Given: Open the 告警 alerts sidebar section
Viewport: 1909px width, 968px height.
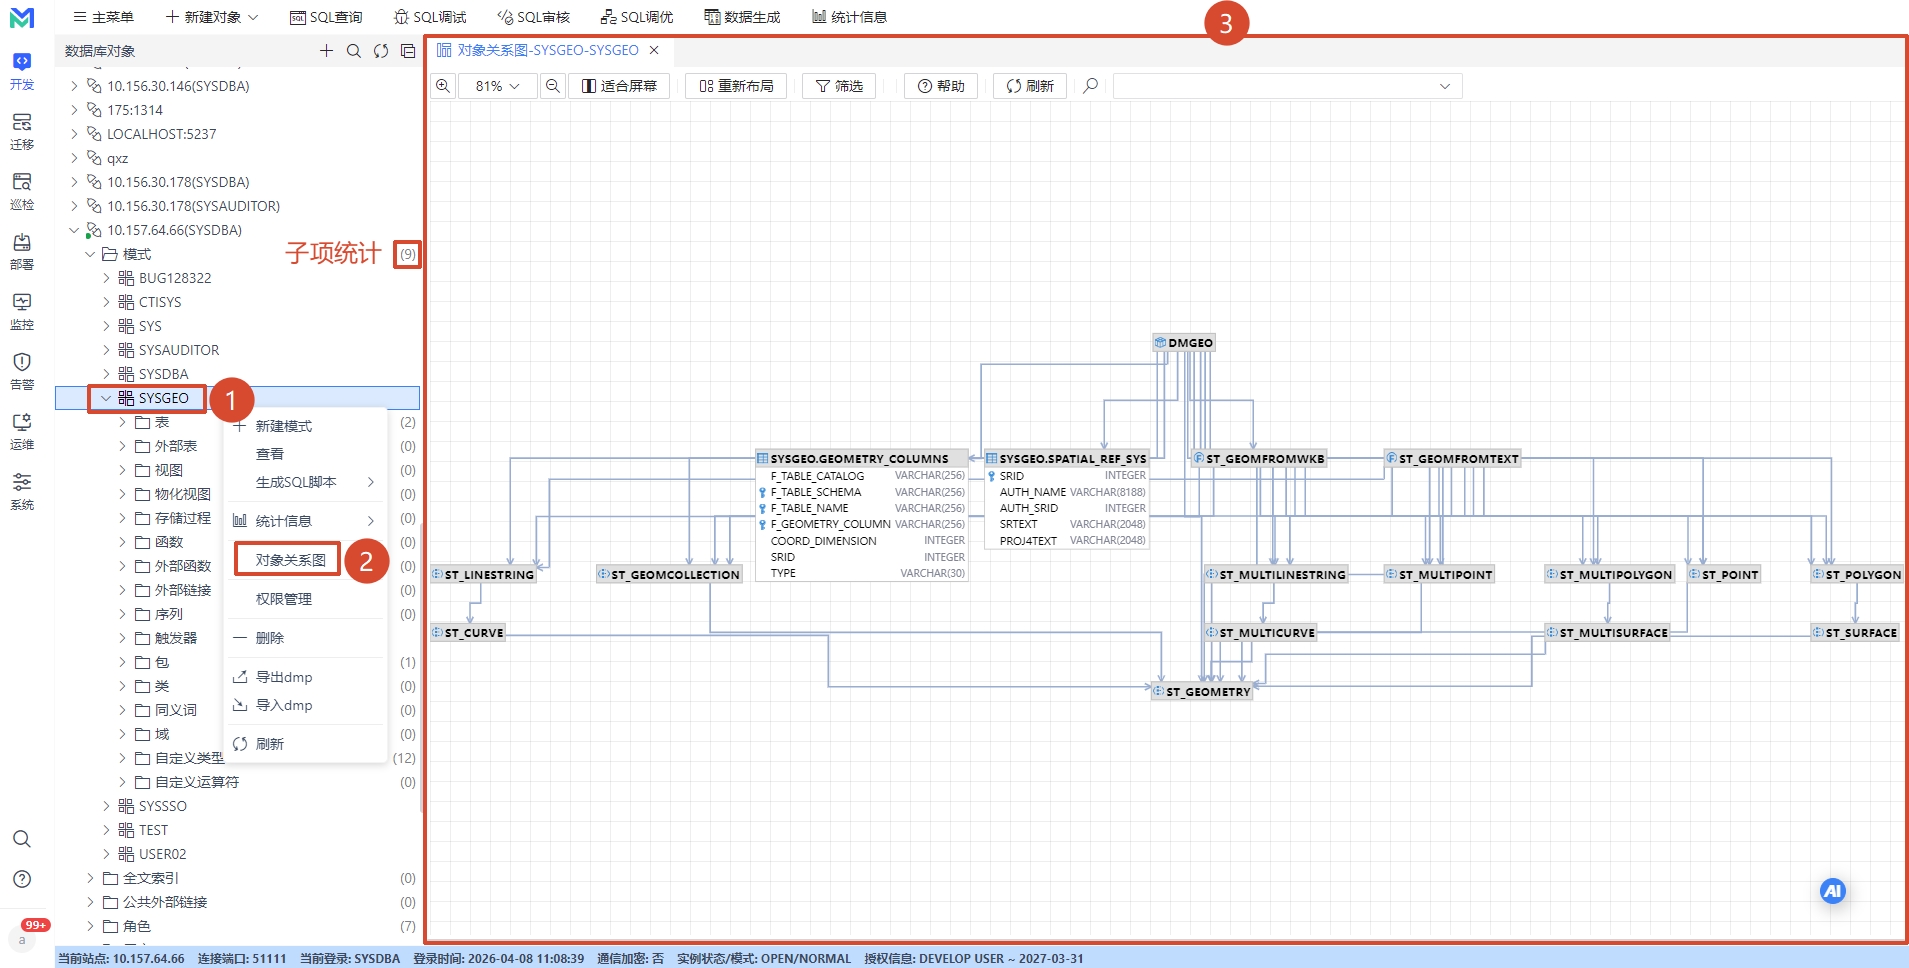Looking at the screenshot, I should pos(22,372).
